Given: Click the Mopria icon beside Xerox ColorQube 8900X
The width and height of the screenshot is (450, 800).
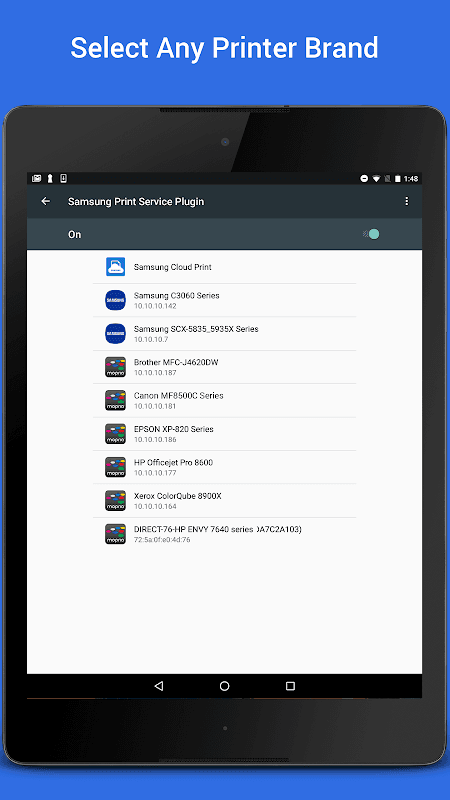Looking at the screenshot, I should point(115,501).
